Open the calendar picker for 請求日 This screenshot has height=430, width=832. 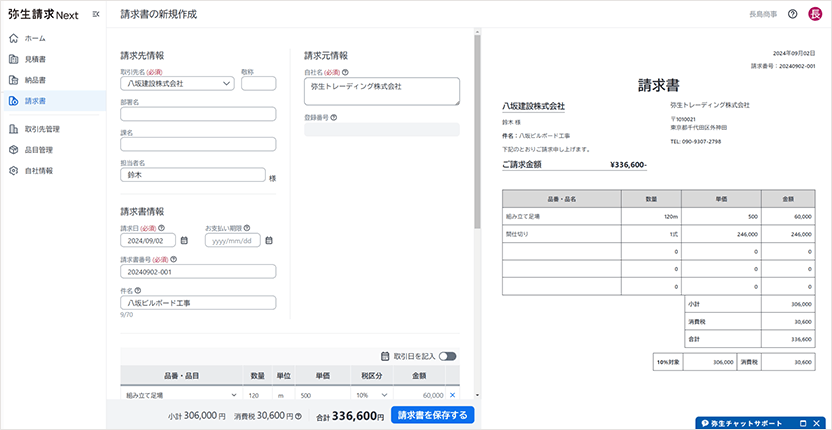(185, 240)
